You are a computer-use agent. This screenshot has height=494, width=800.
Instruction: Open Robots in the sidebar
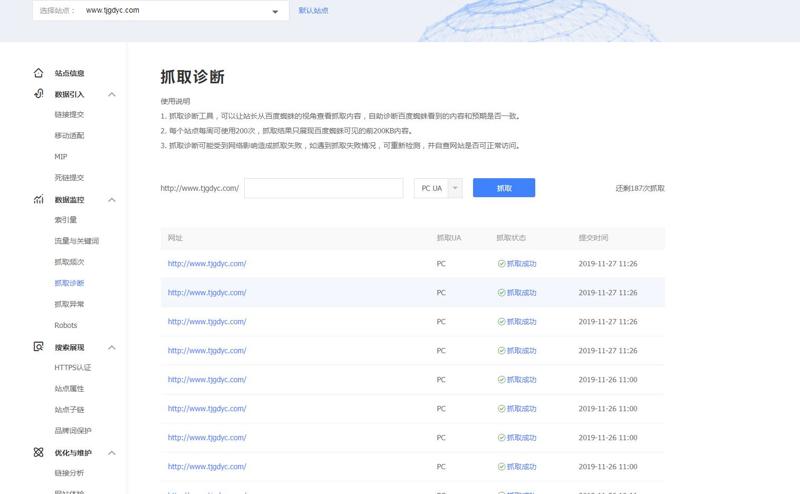[66, 325]
